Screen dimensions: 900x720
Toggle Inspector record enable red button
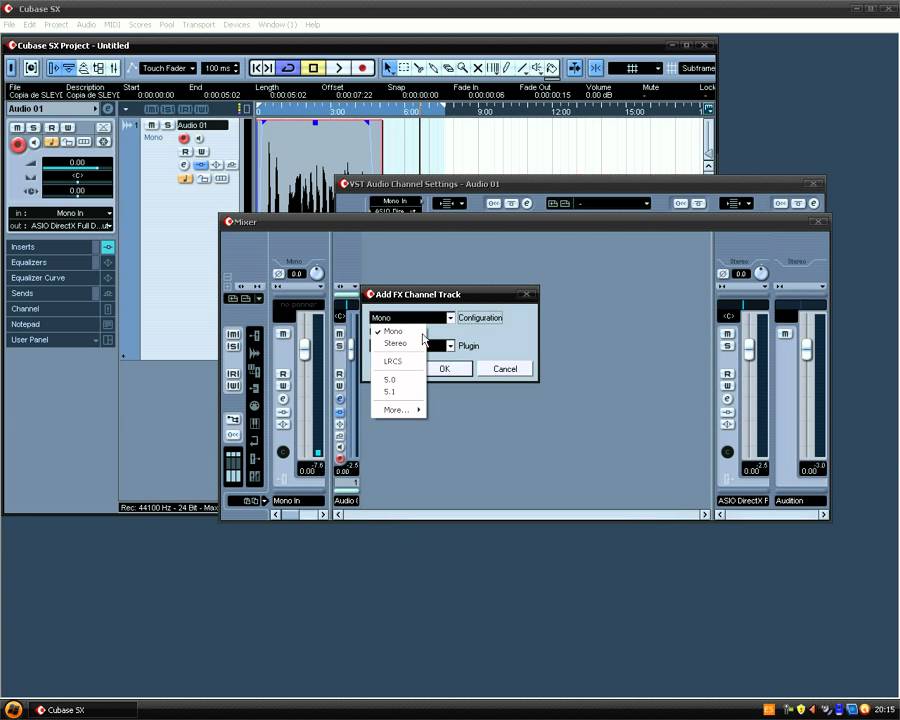(18, 145)
